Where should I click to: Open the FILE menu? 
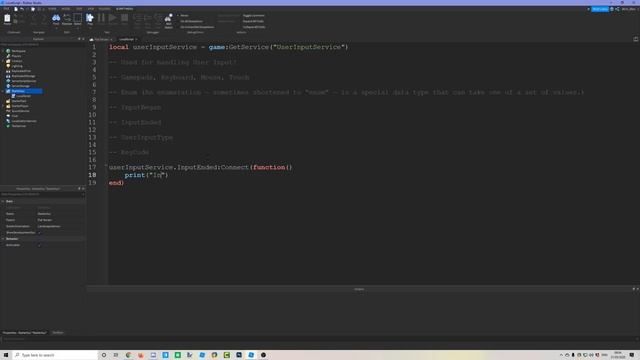click(6, 9)
